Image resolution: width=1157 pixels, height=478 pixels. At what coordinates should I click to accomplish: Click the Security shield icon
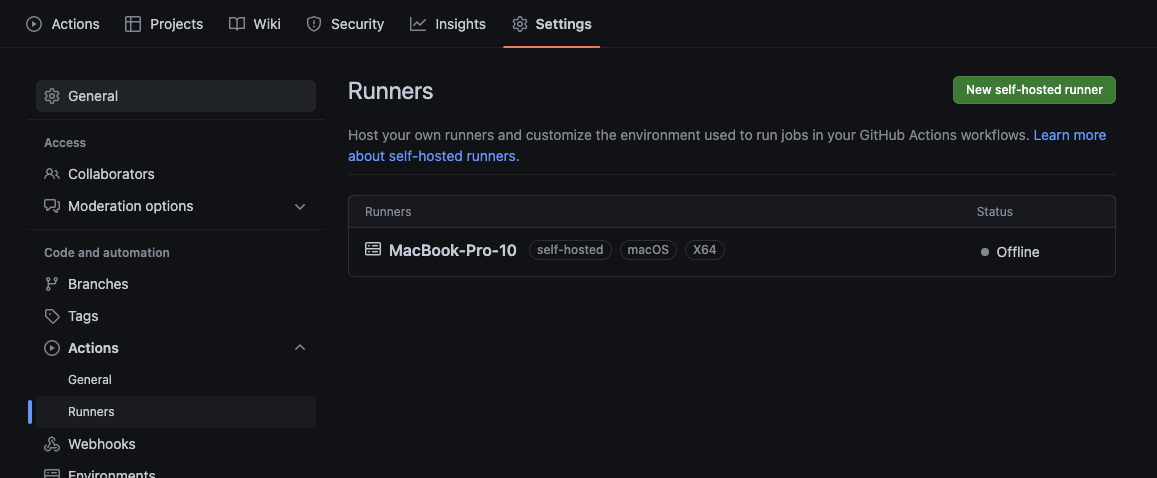(x=314, y=24)
